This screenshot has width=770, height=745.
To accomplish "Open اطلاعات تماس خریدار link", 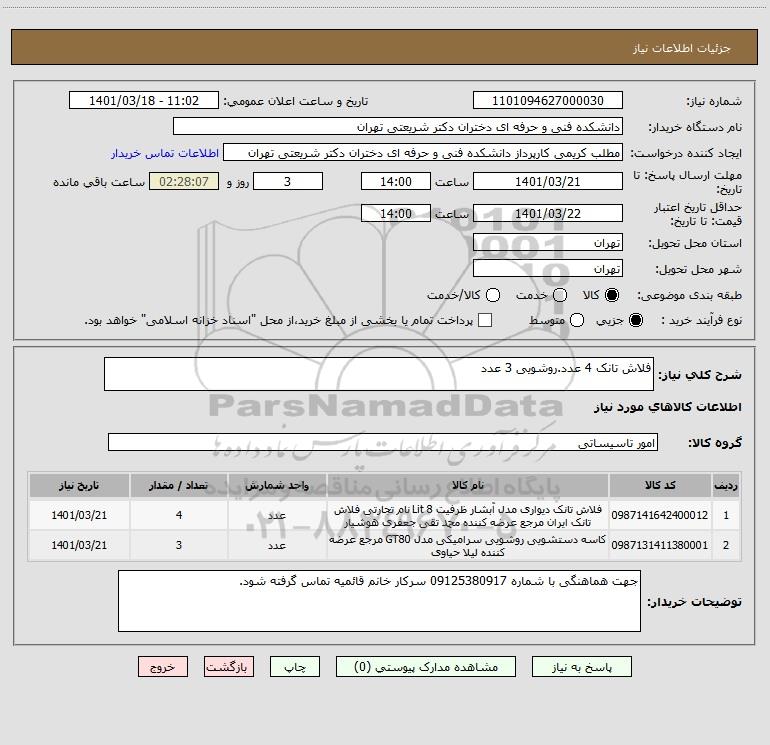I will [x=165, y=153].
